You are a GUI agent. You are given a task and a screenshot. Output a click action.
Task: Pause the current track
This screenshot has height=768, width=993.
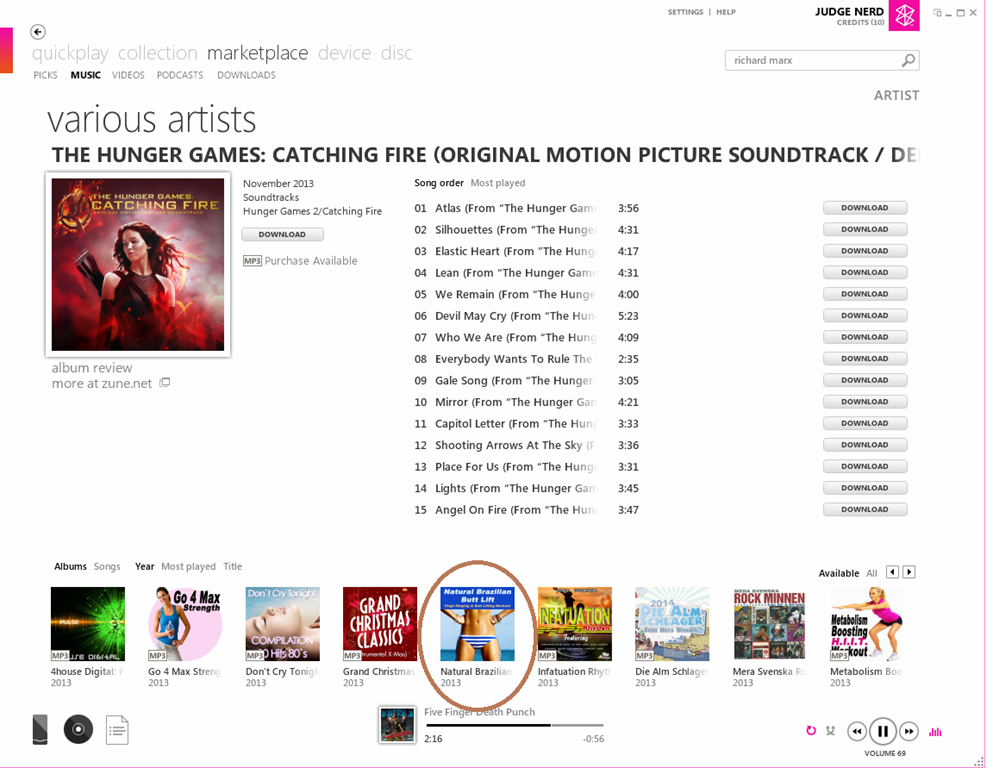click(882, 731)
